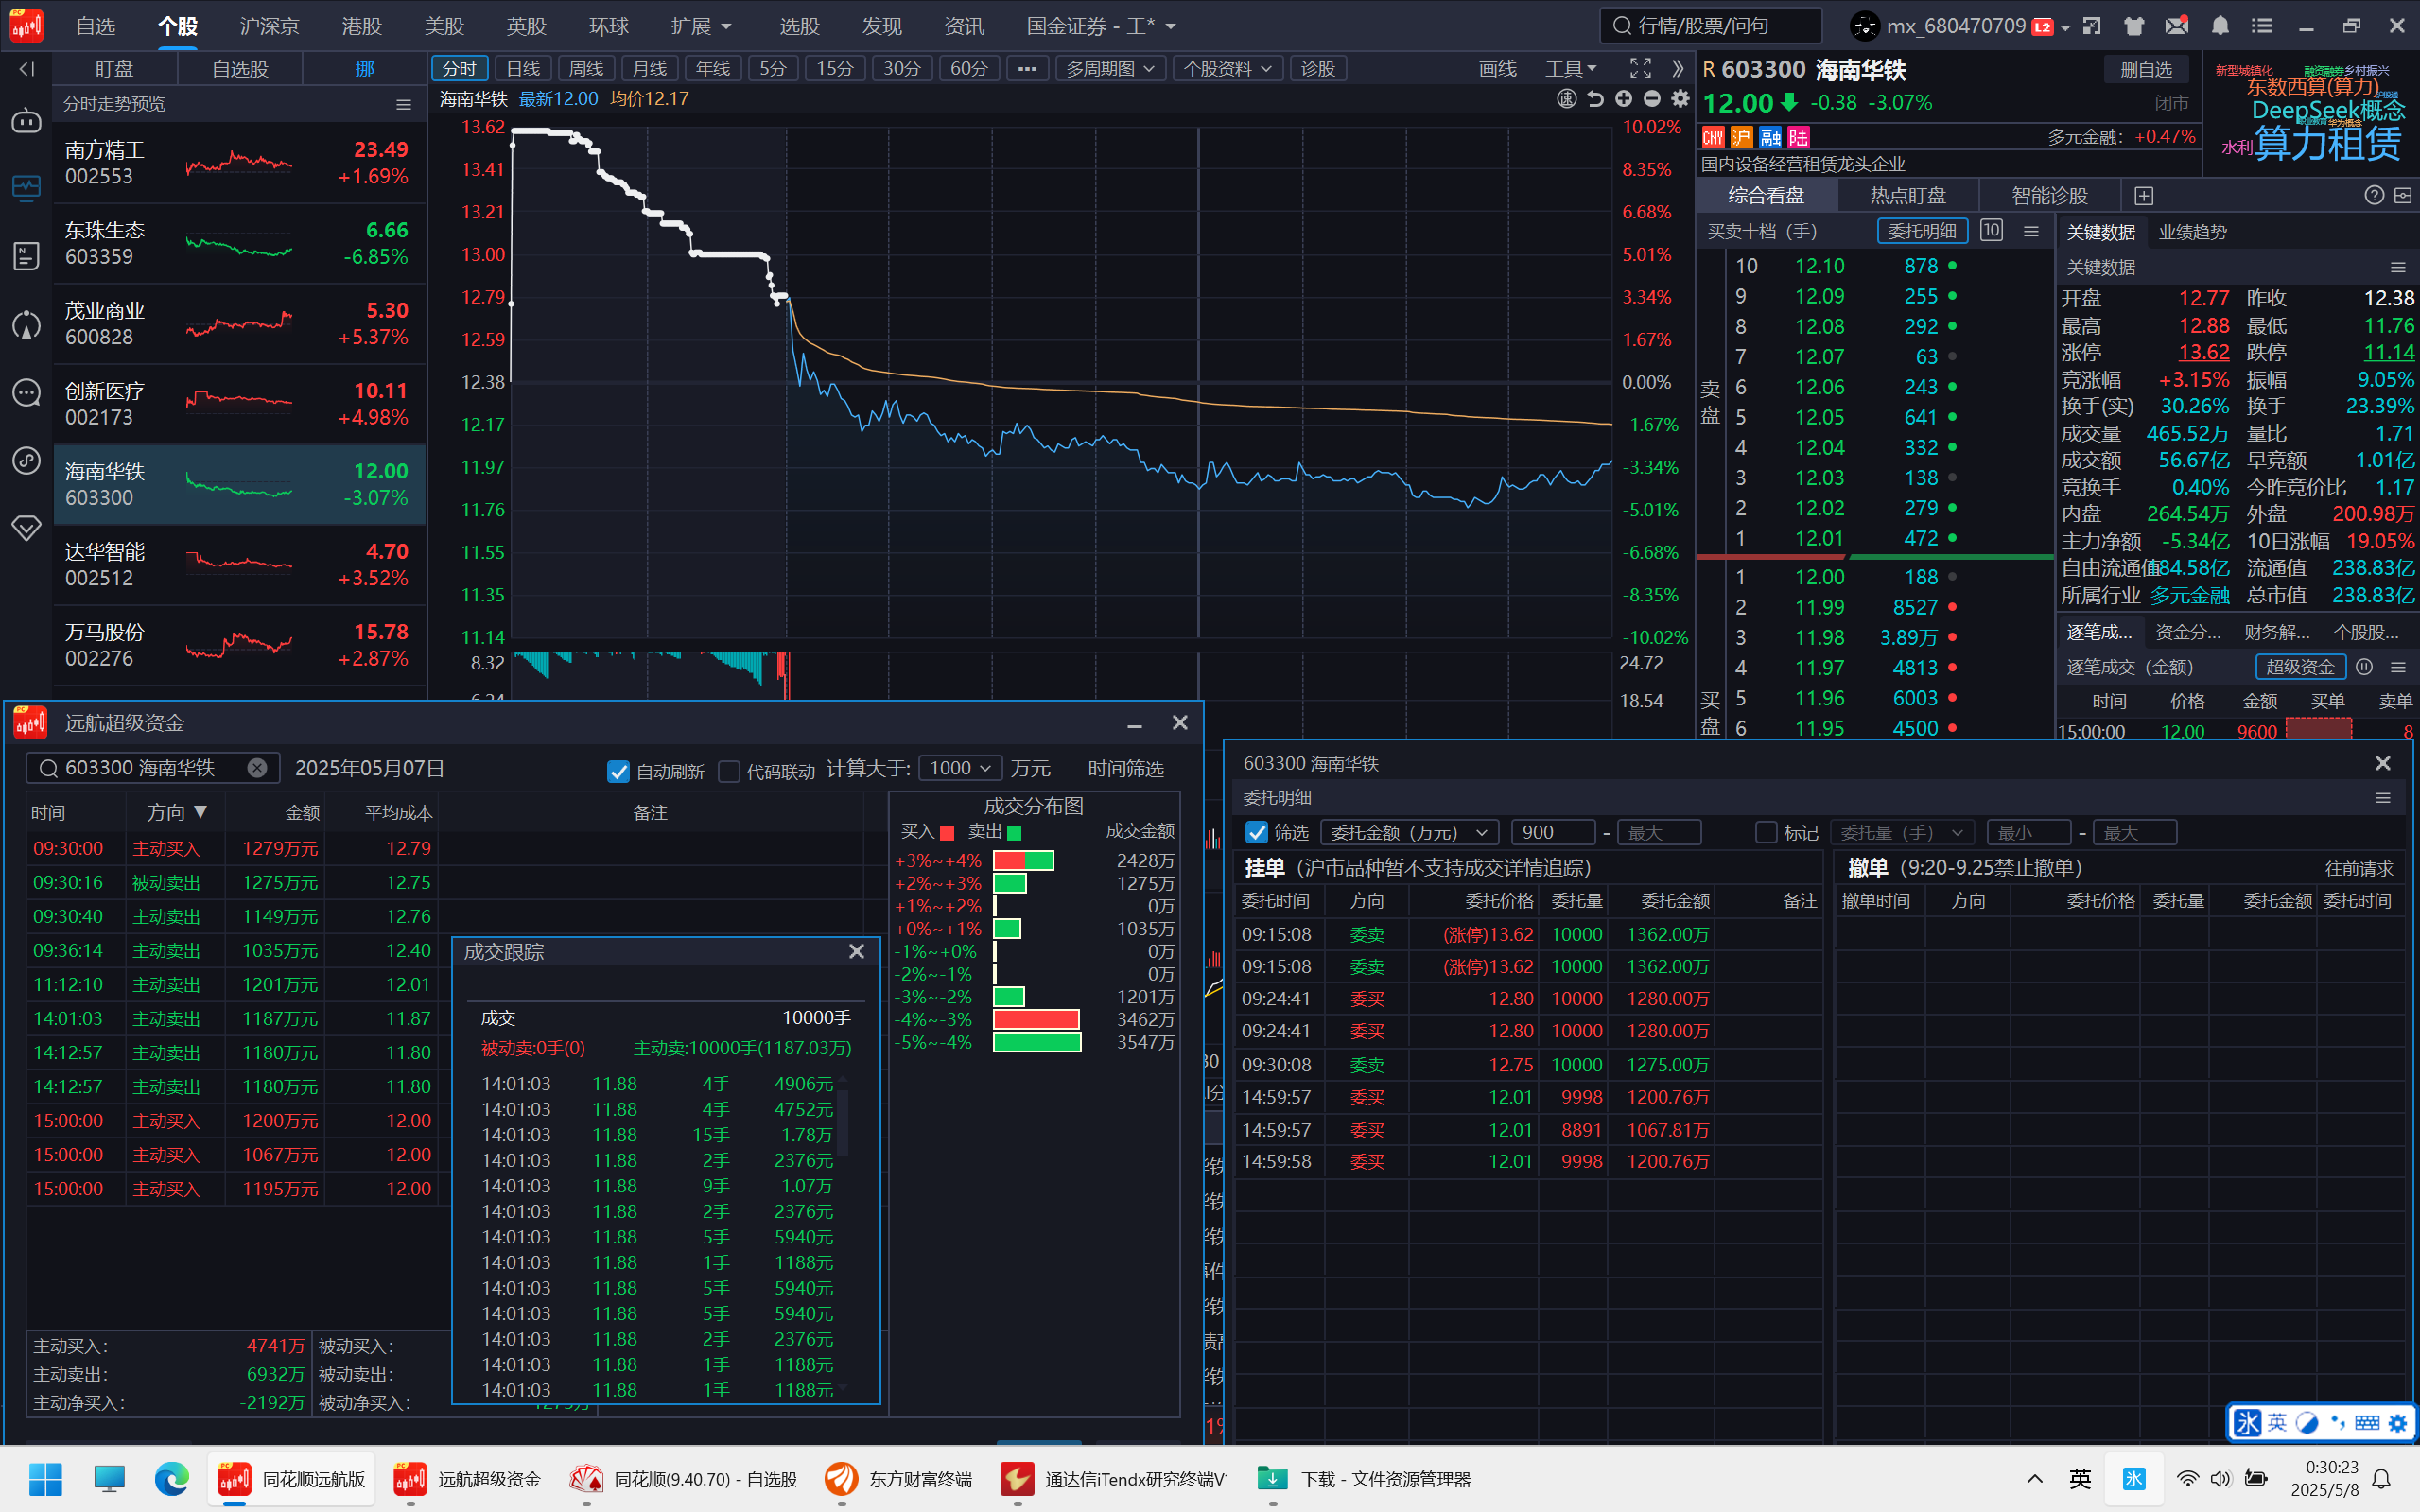Image resolution: width=2420 pixels, height=1512 pixels.
Task: Select the monitor trend sidebar icon
Action: click(26, 188)
